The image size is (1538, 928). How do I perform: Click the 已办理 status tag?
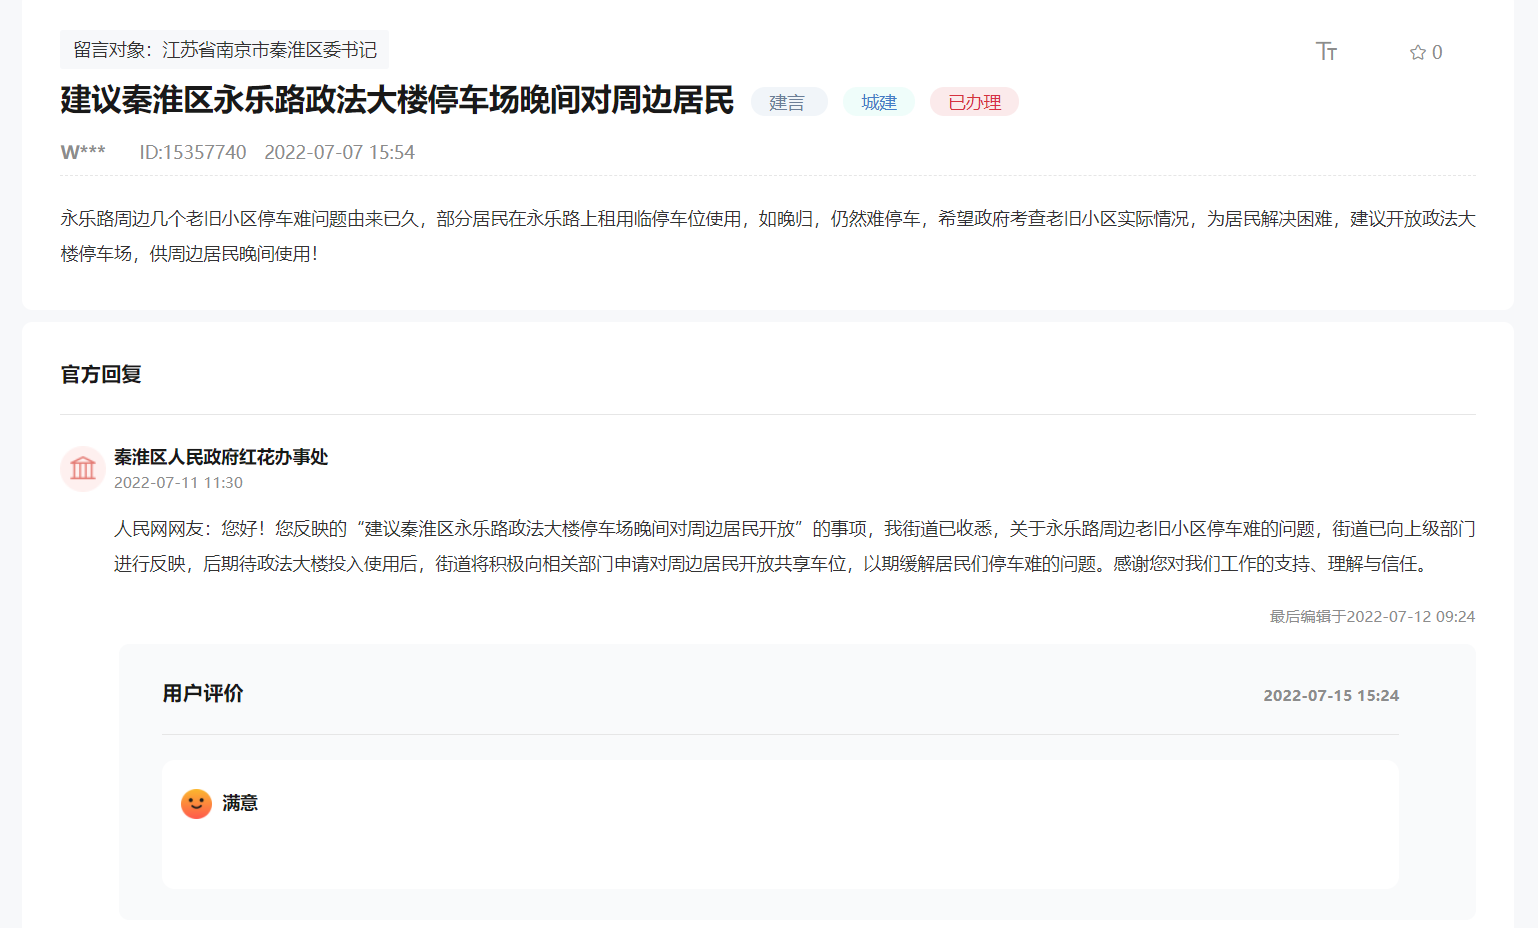974,102
